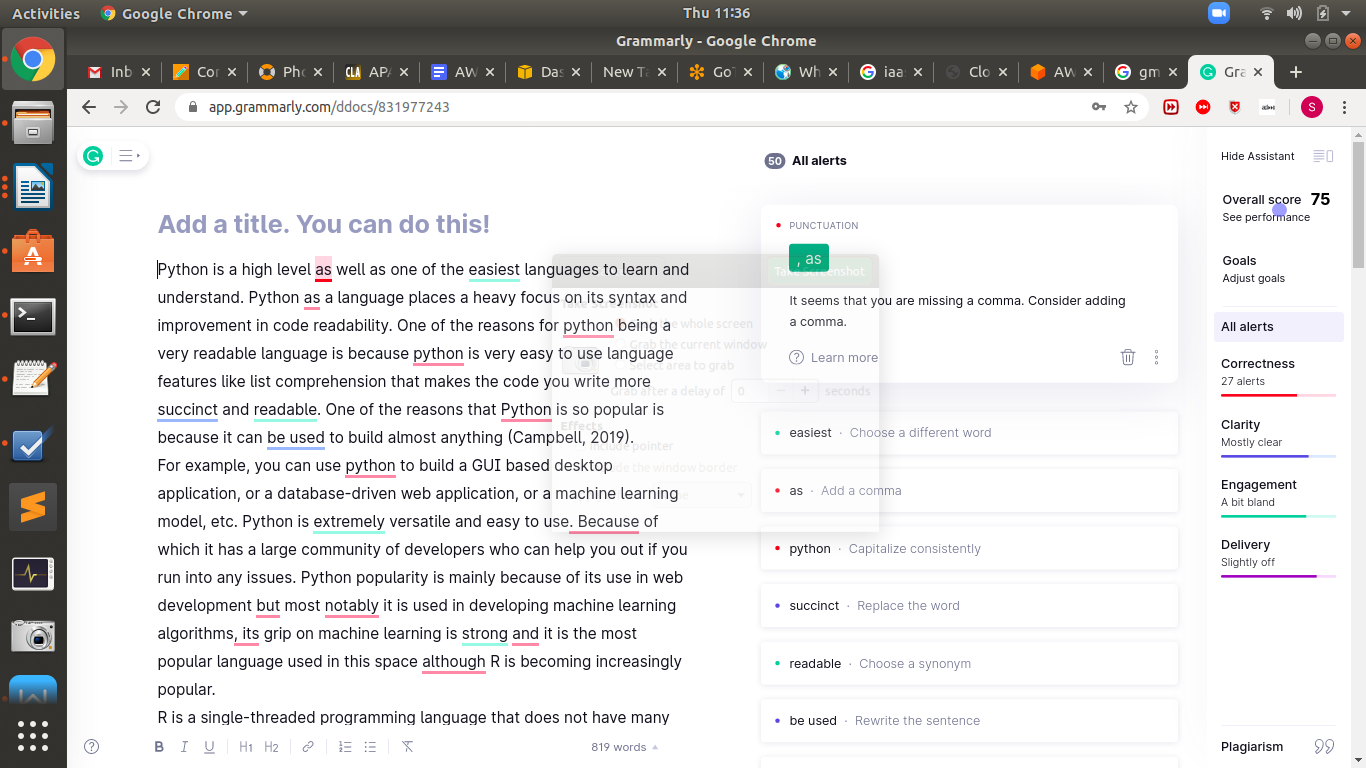Screen dimensions: 1366x768
Task: Open the Zoom icon in the top bar
Action: tap(1218, 13)
